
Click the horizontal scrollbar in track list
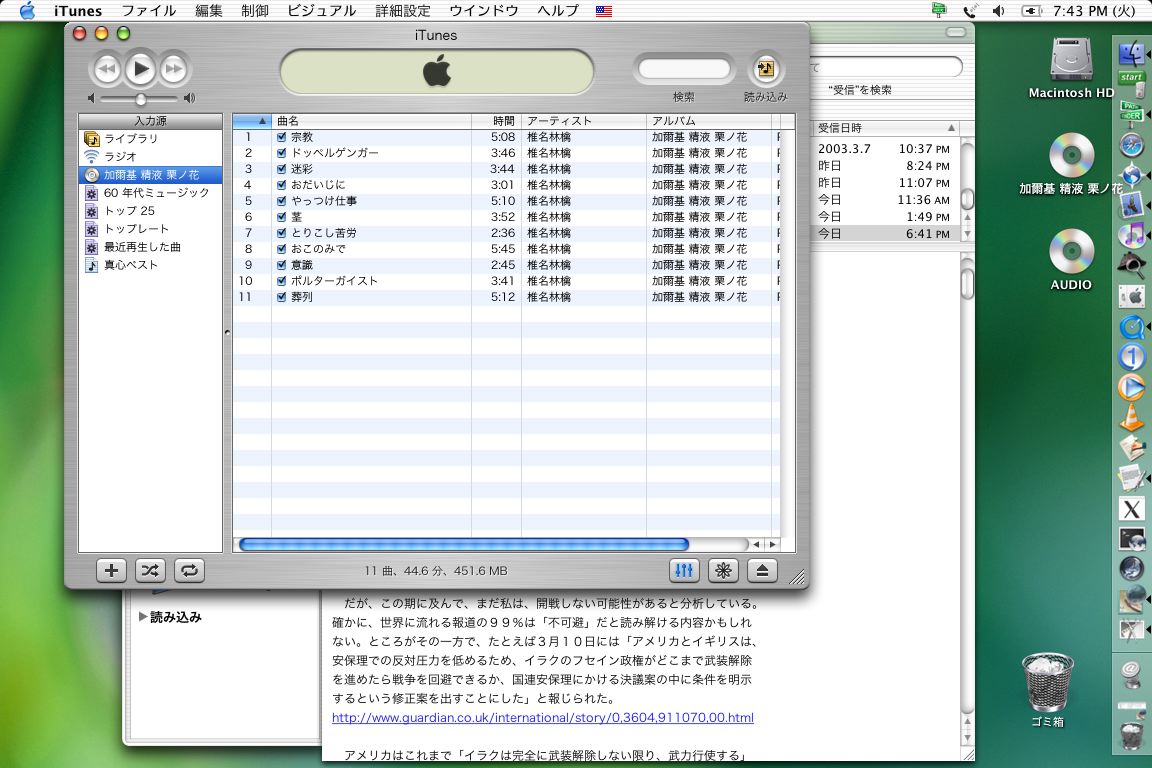[x=464, y=545]
